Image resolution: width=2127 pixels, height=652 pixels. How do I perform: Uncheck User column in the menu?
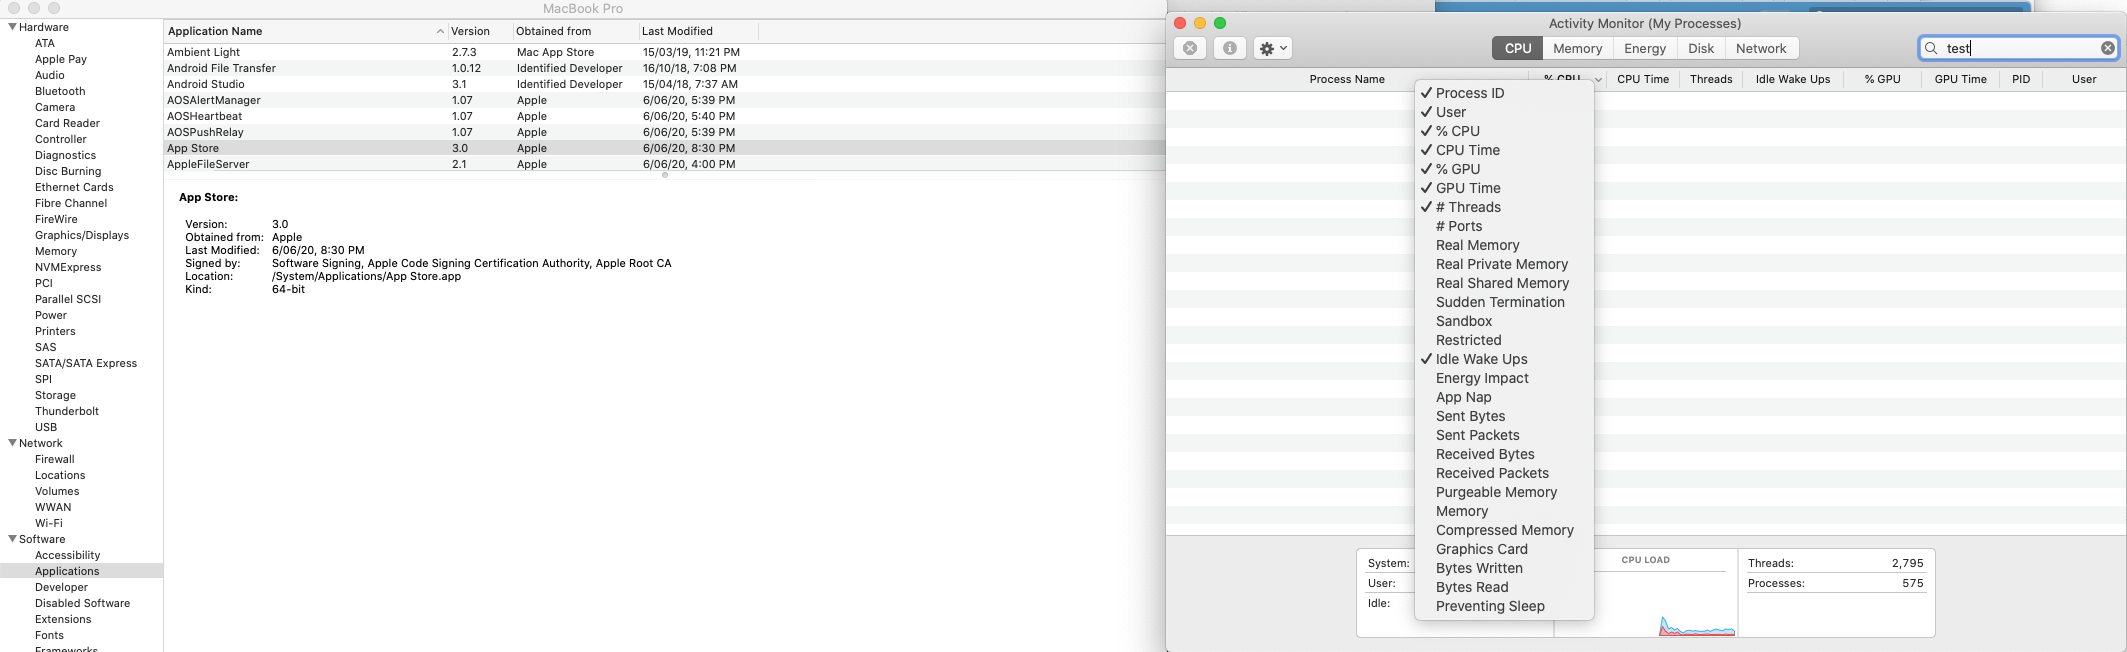tap(1504, 112)
